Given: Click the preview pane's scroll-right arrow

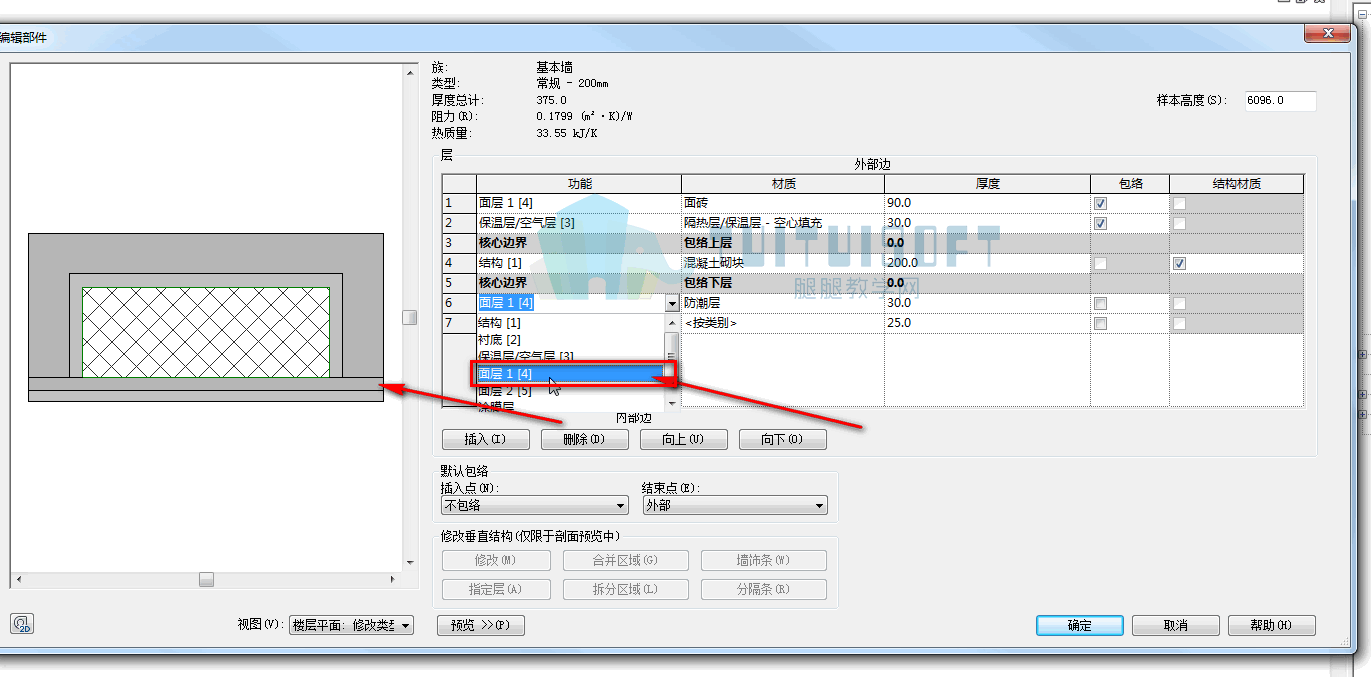Looking at the screenshot, I should tap(394, 579).
